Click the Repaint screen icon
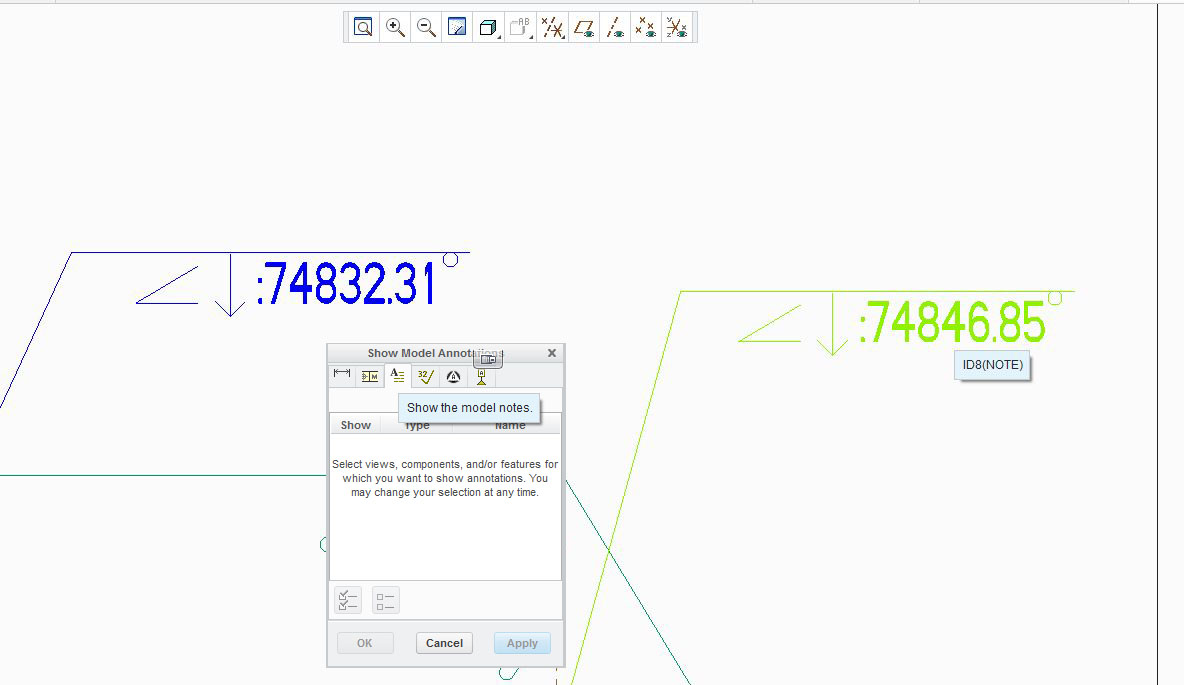Image resolution: width=1184 pixels, height=685 pixels. (458, 28)
